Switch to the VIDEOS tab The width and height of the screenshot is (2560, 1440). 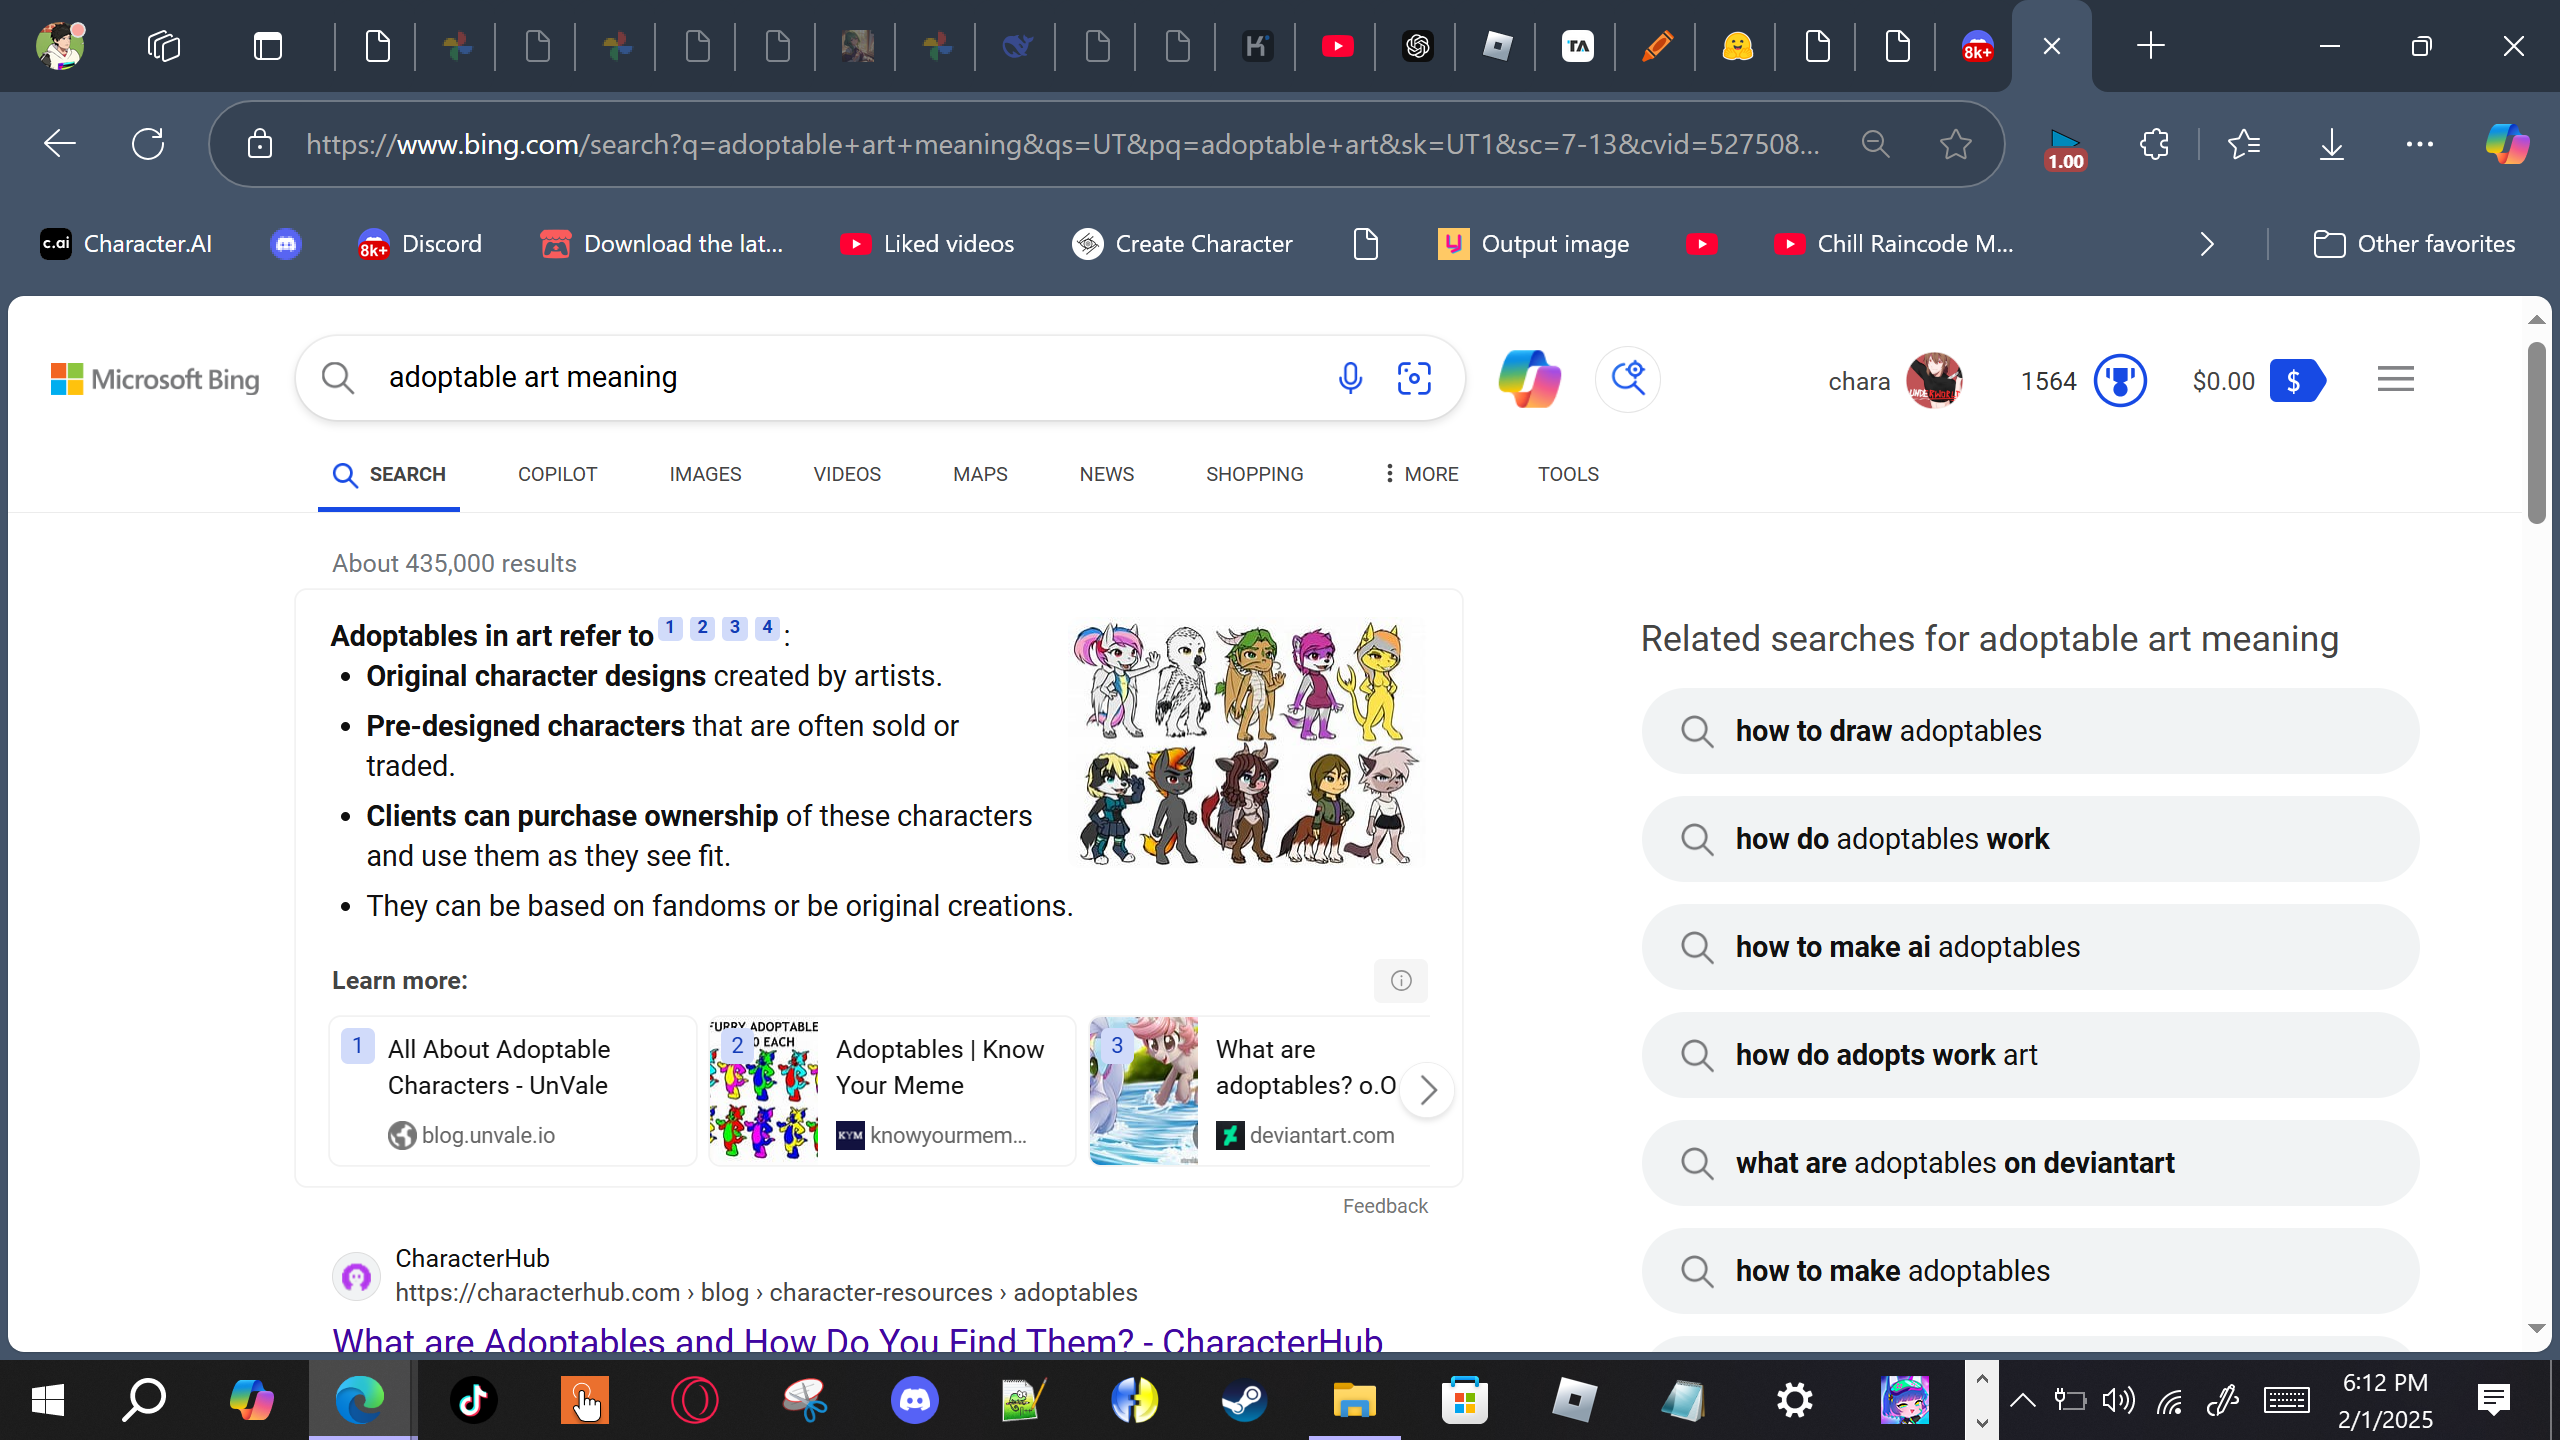847,474
